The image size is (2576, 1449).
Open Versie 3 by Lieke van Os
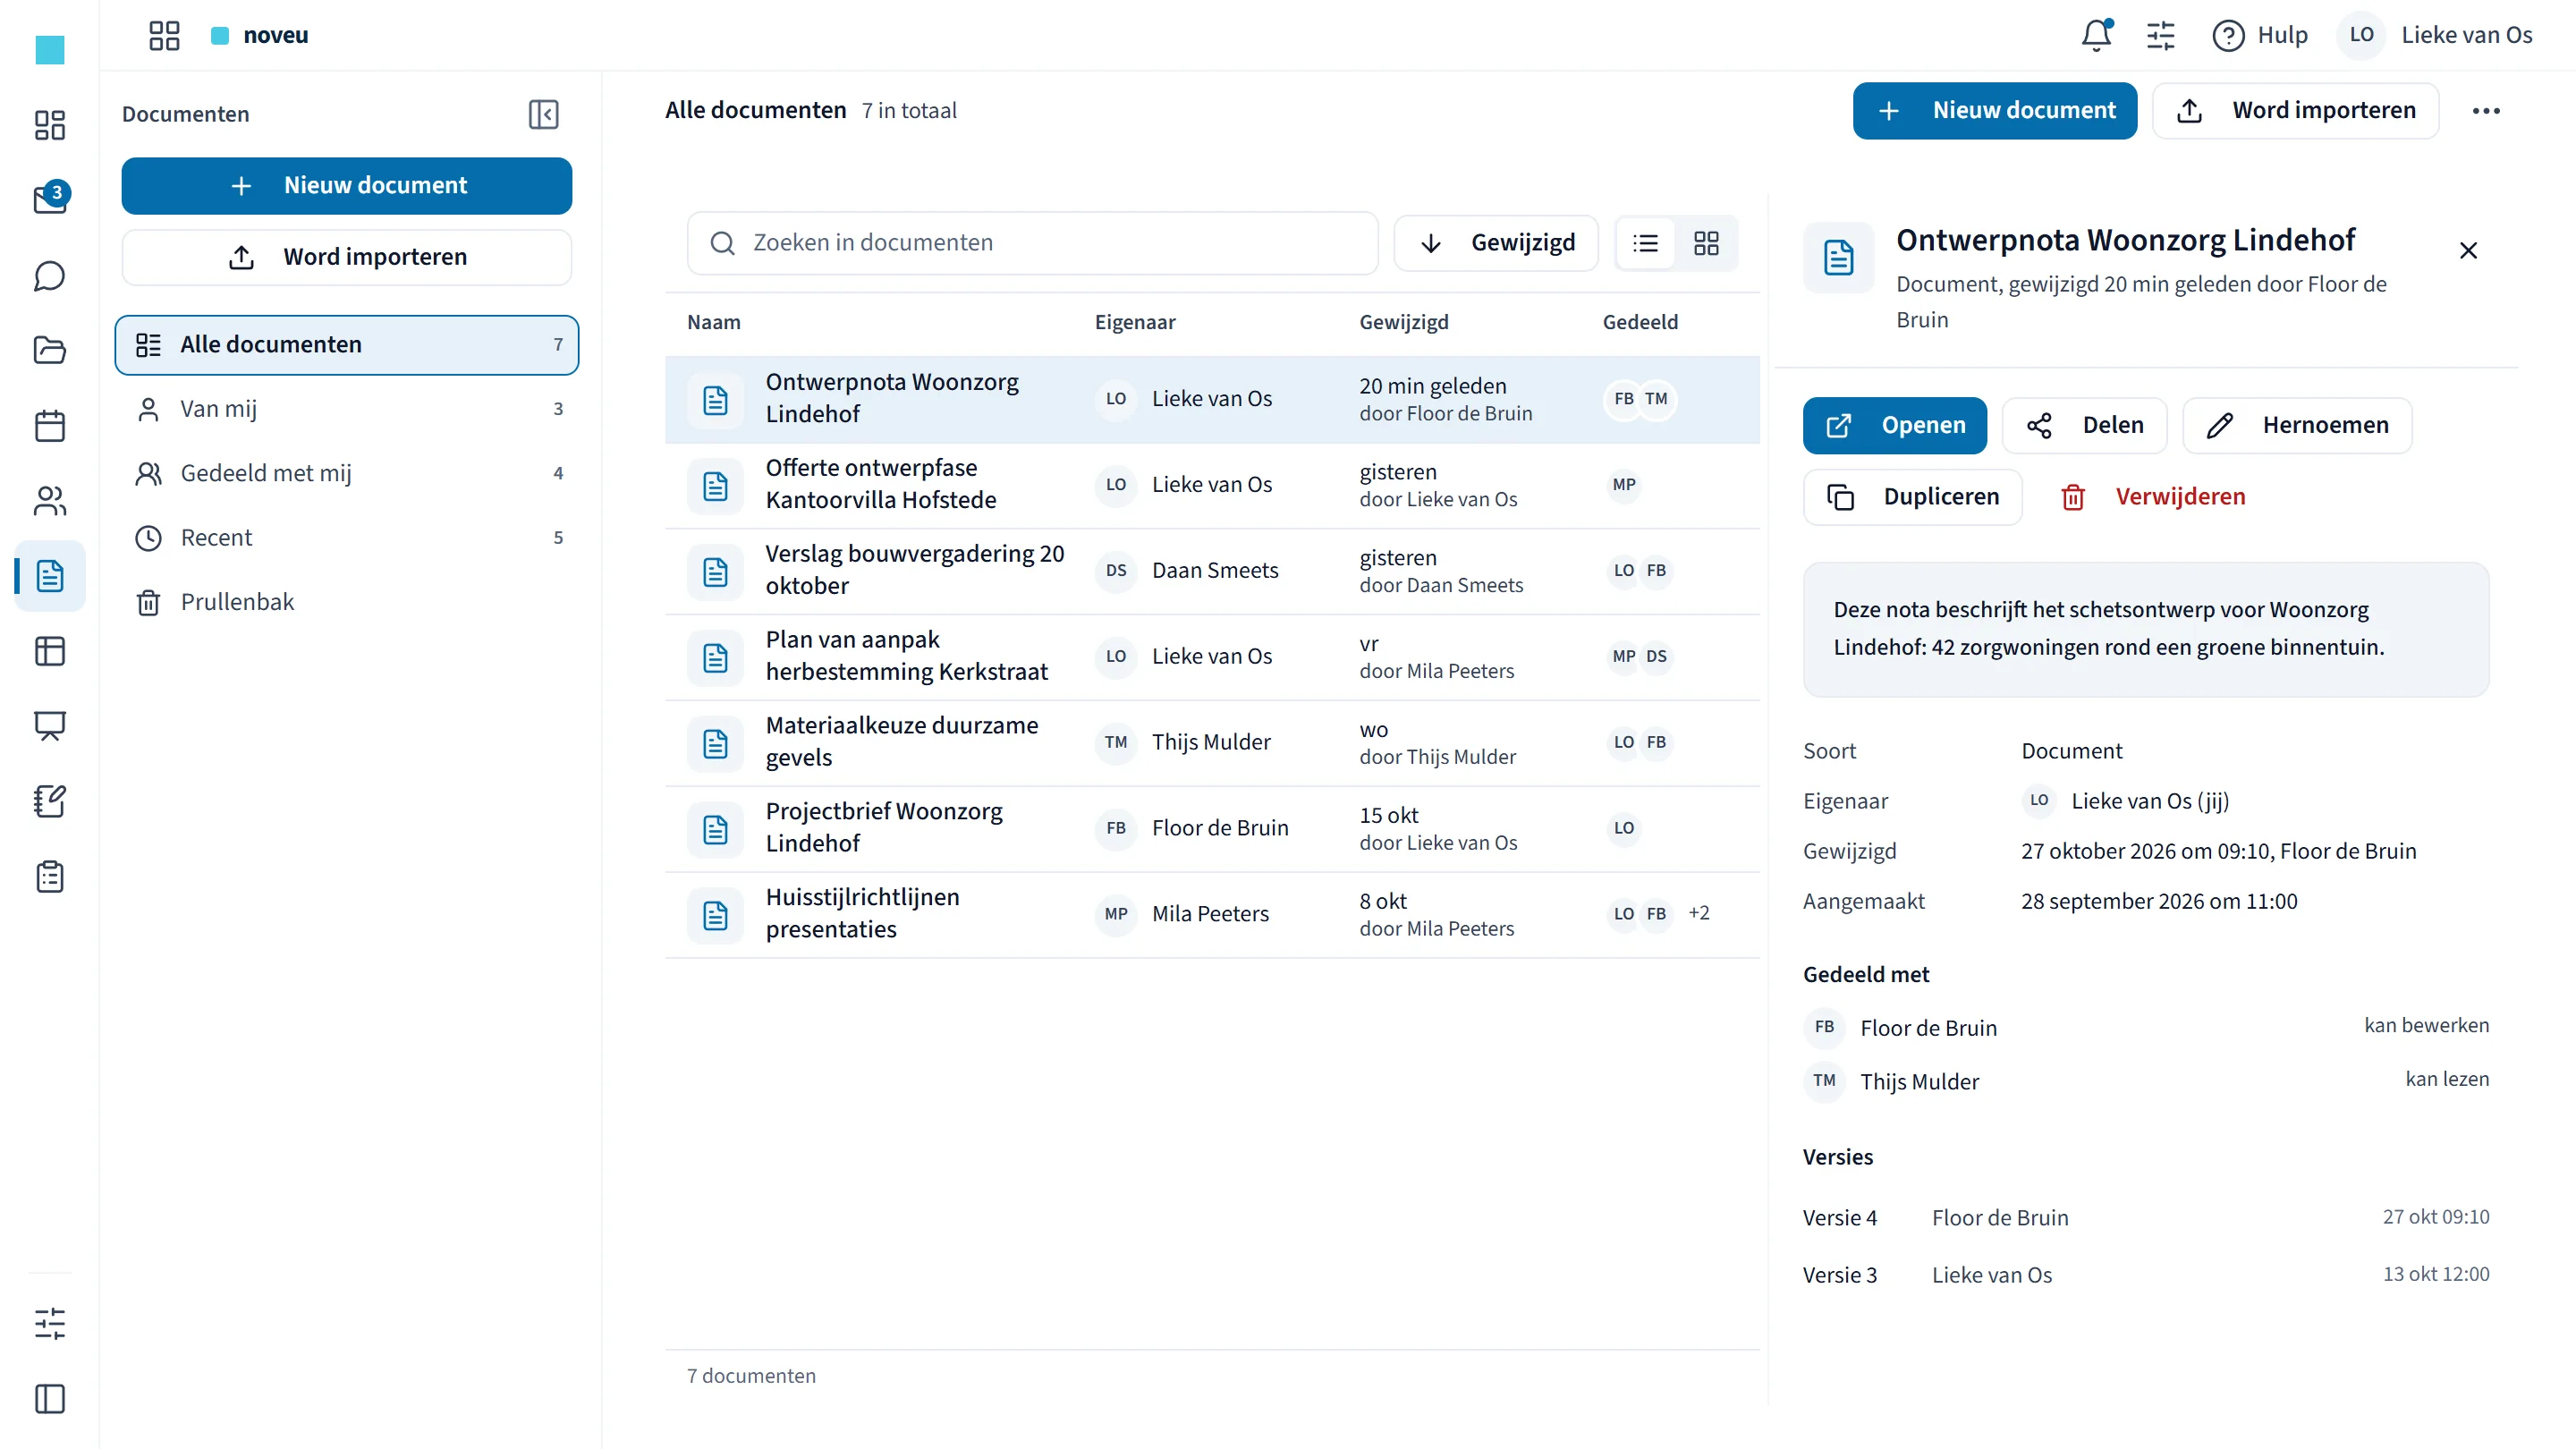pyautogui.click(x=2146, y=1275)
